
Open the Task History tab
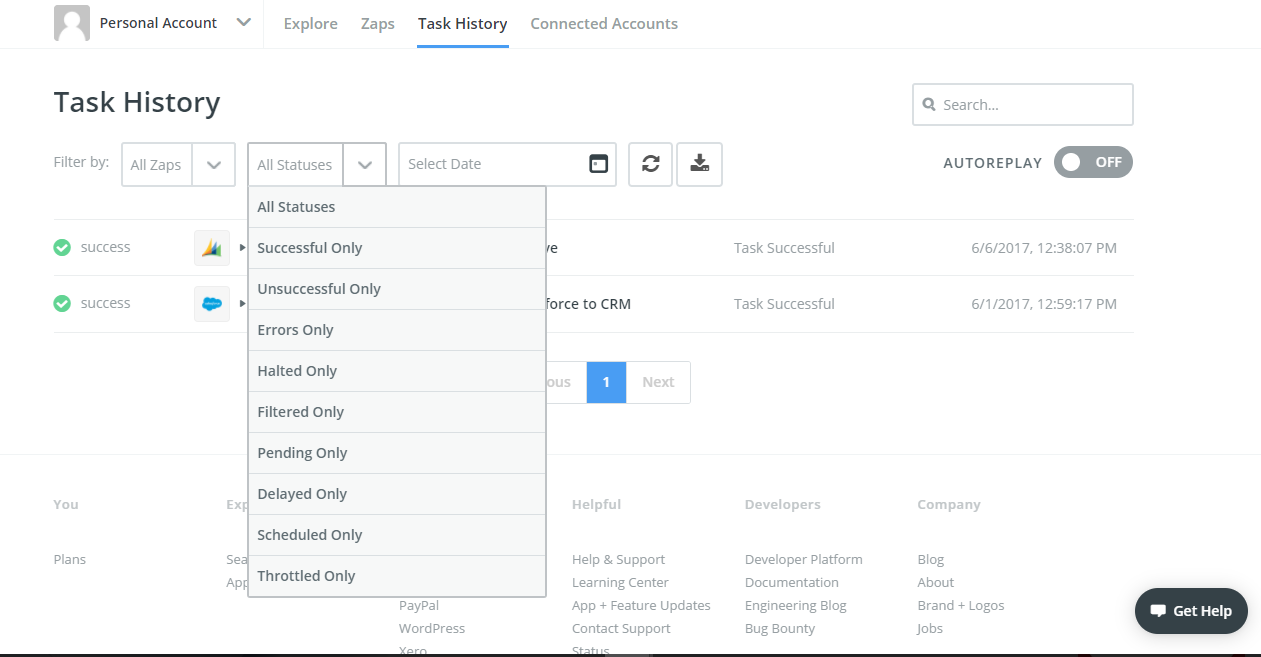(x=462, y=23)
